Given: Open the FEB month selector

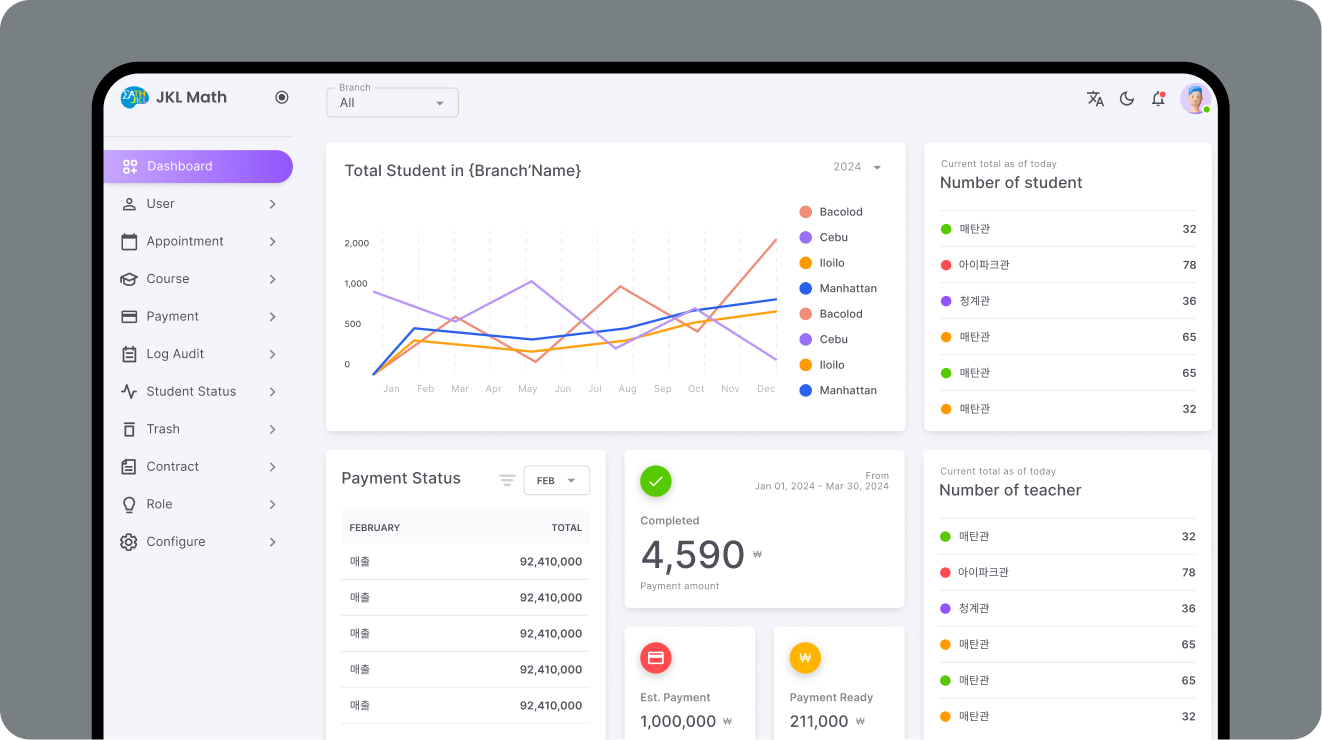Looking at the screenshot, I should 556,480.
